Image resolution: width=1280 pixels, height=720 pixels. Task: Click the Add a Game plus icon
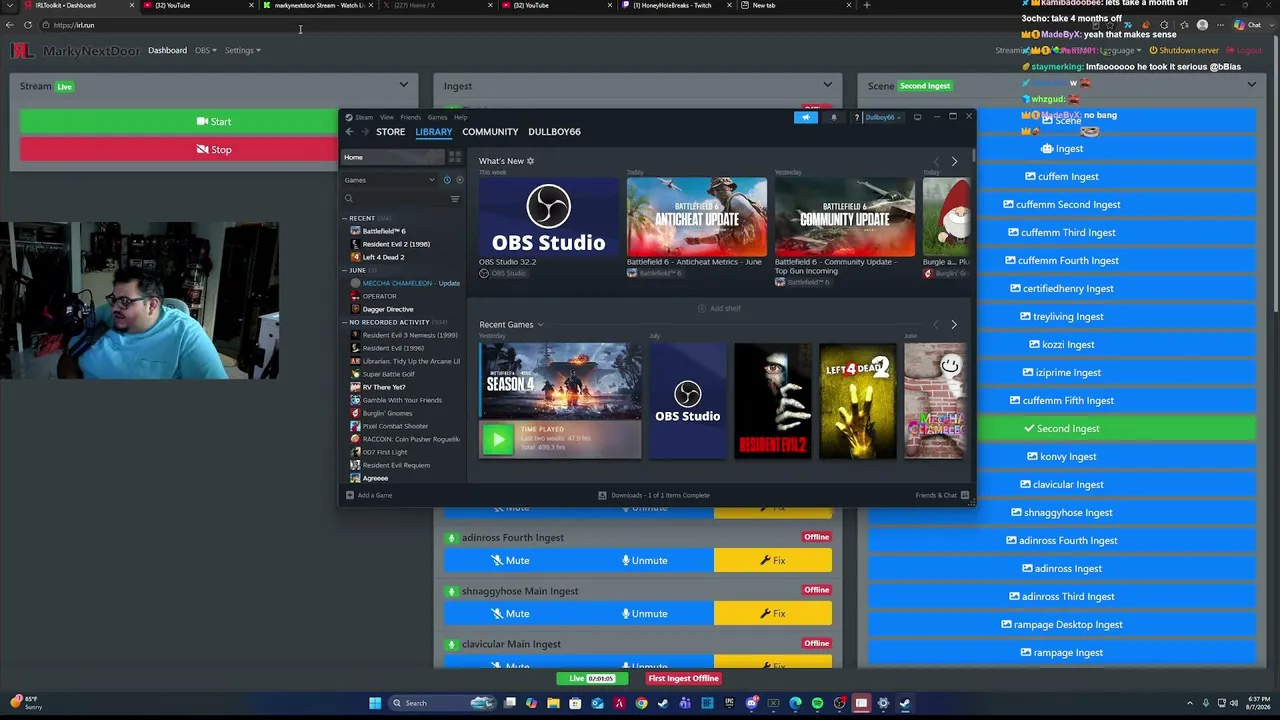pos(350,495)
